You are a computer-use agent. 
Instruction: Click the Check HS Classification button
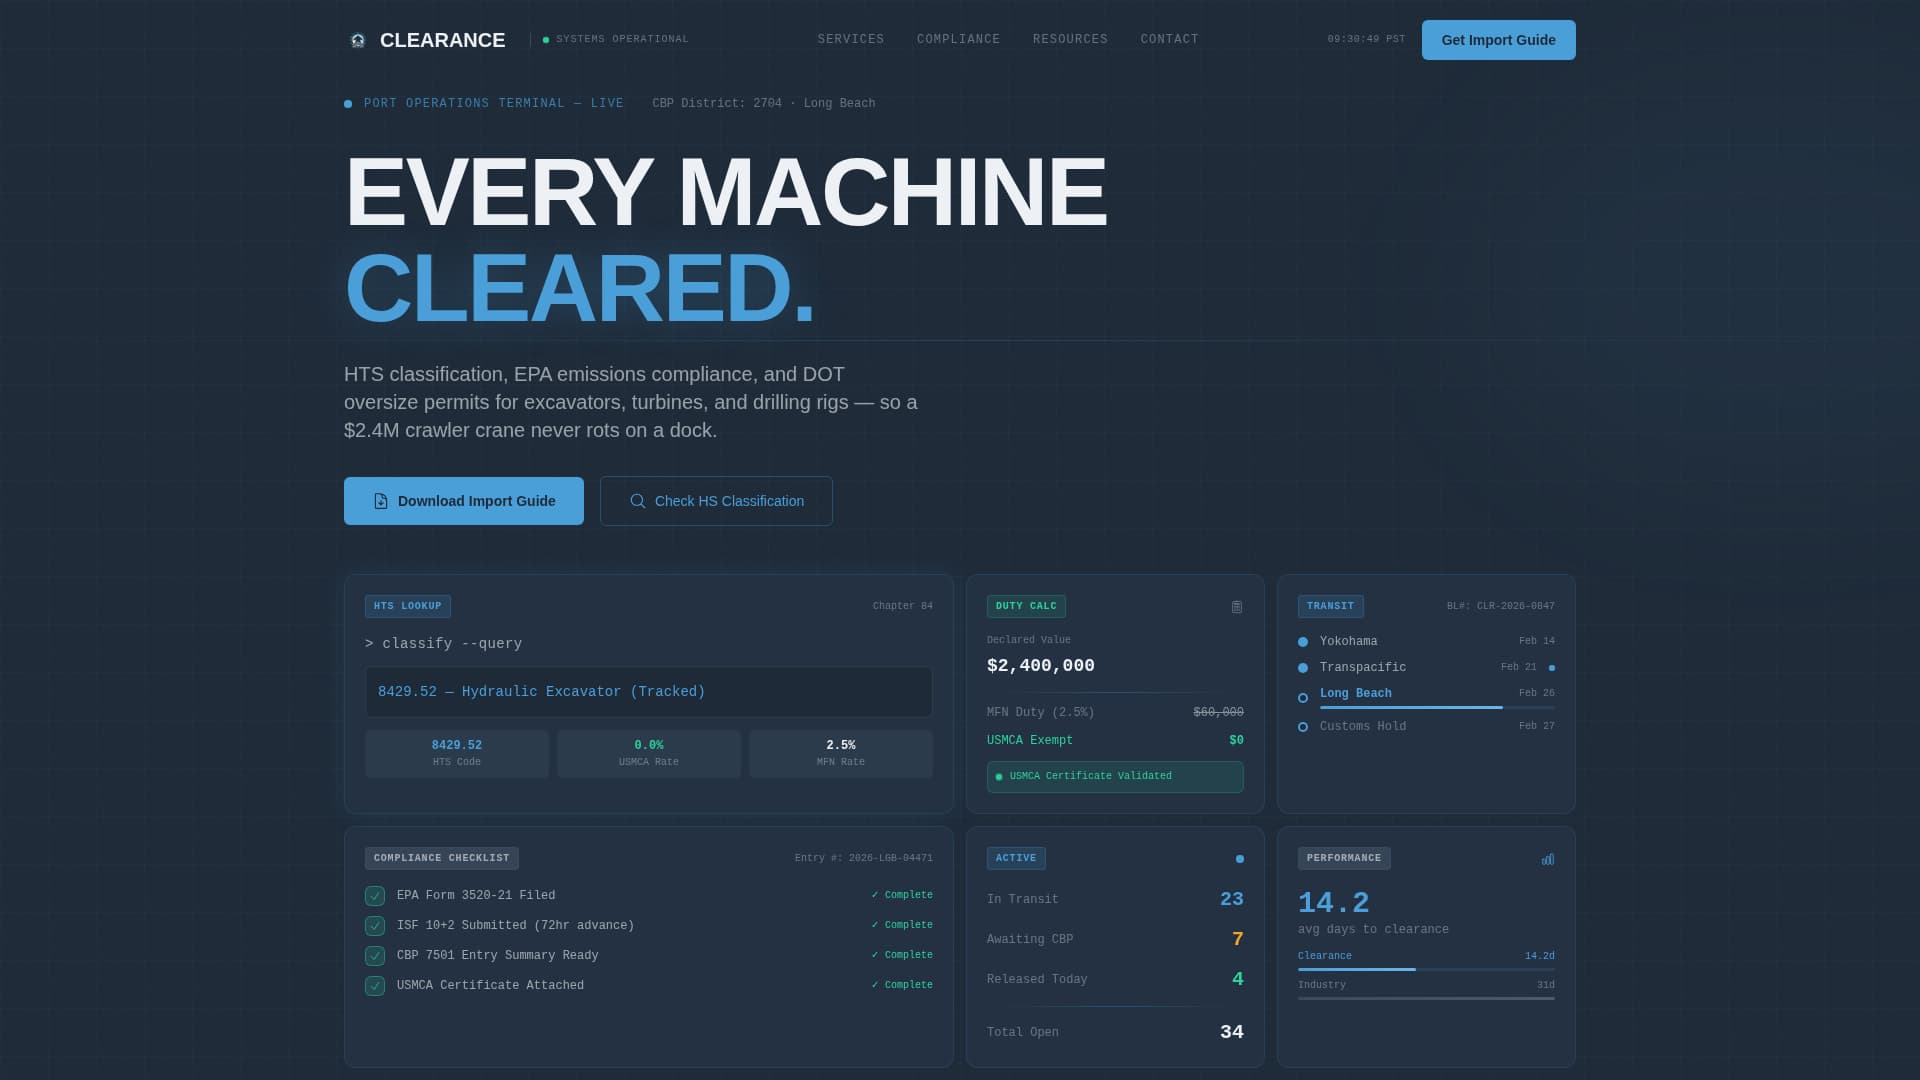716,500
